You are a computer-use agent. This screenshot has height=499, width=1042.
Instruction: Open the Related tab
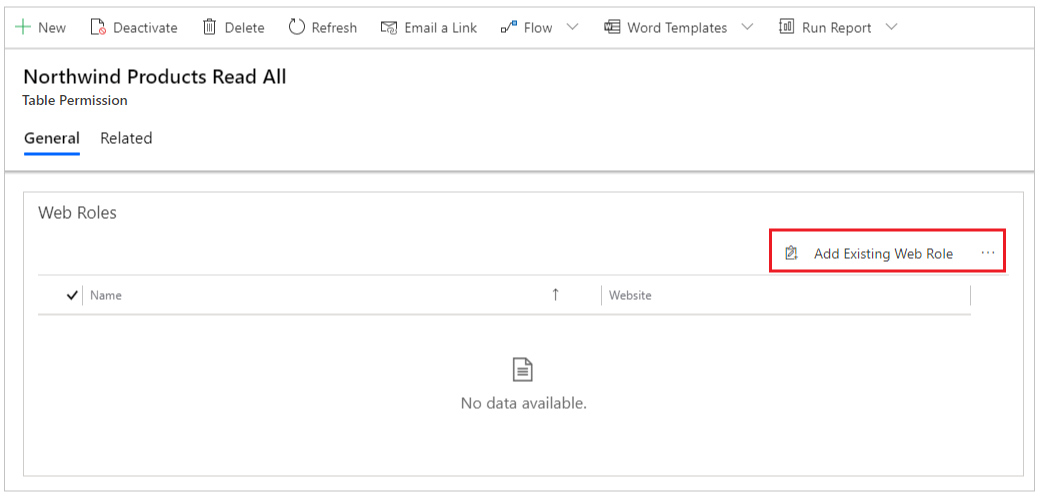point(126,138)
